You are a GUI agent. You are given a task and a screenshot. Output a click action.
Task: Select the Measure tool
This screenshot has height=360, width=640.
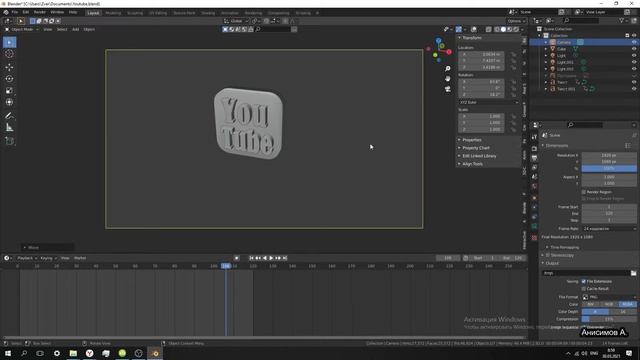pyautogui.click(x=9, y=128)
